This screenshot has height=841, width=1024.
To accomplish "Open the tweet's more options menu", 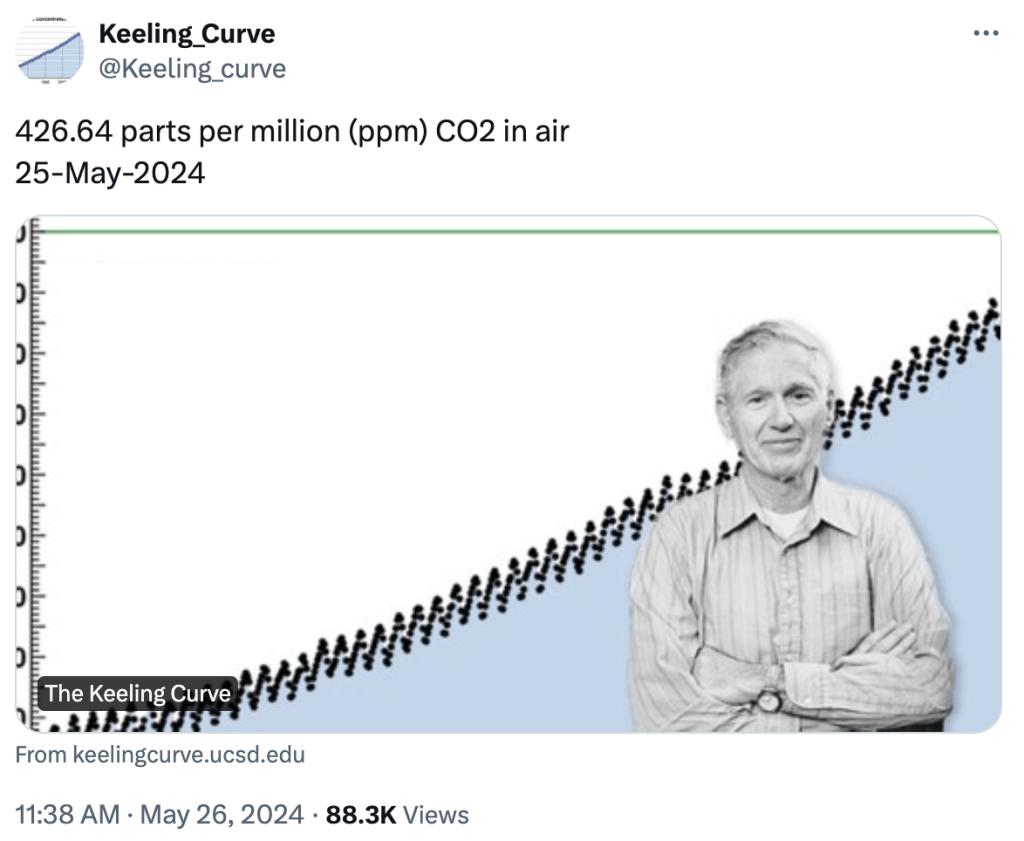I will pos(985,34).
